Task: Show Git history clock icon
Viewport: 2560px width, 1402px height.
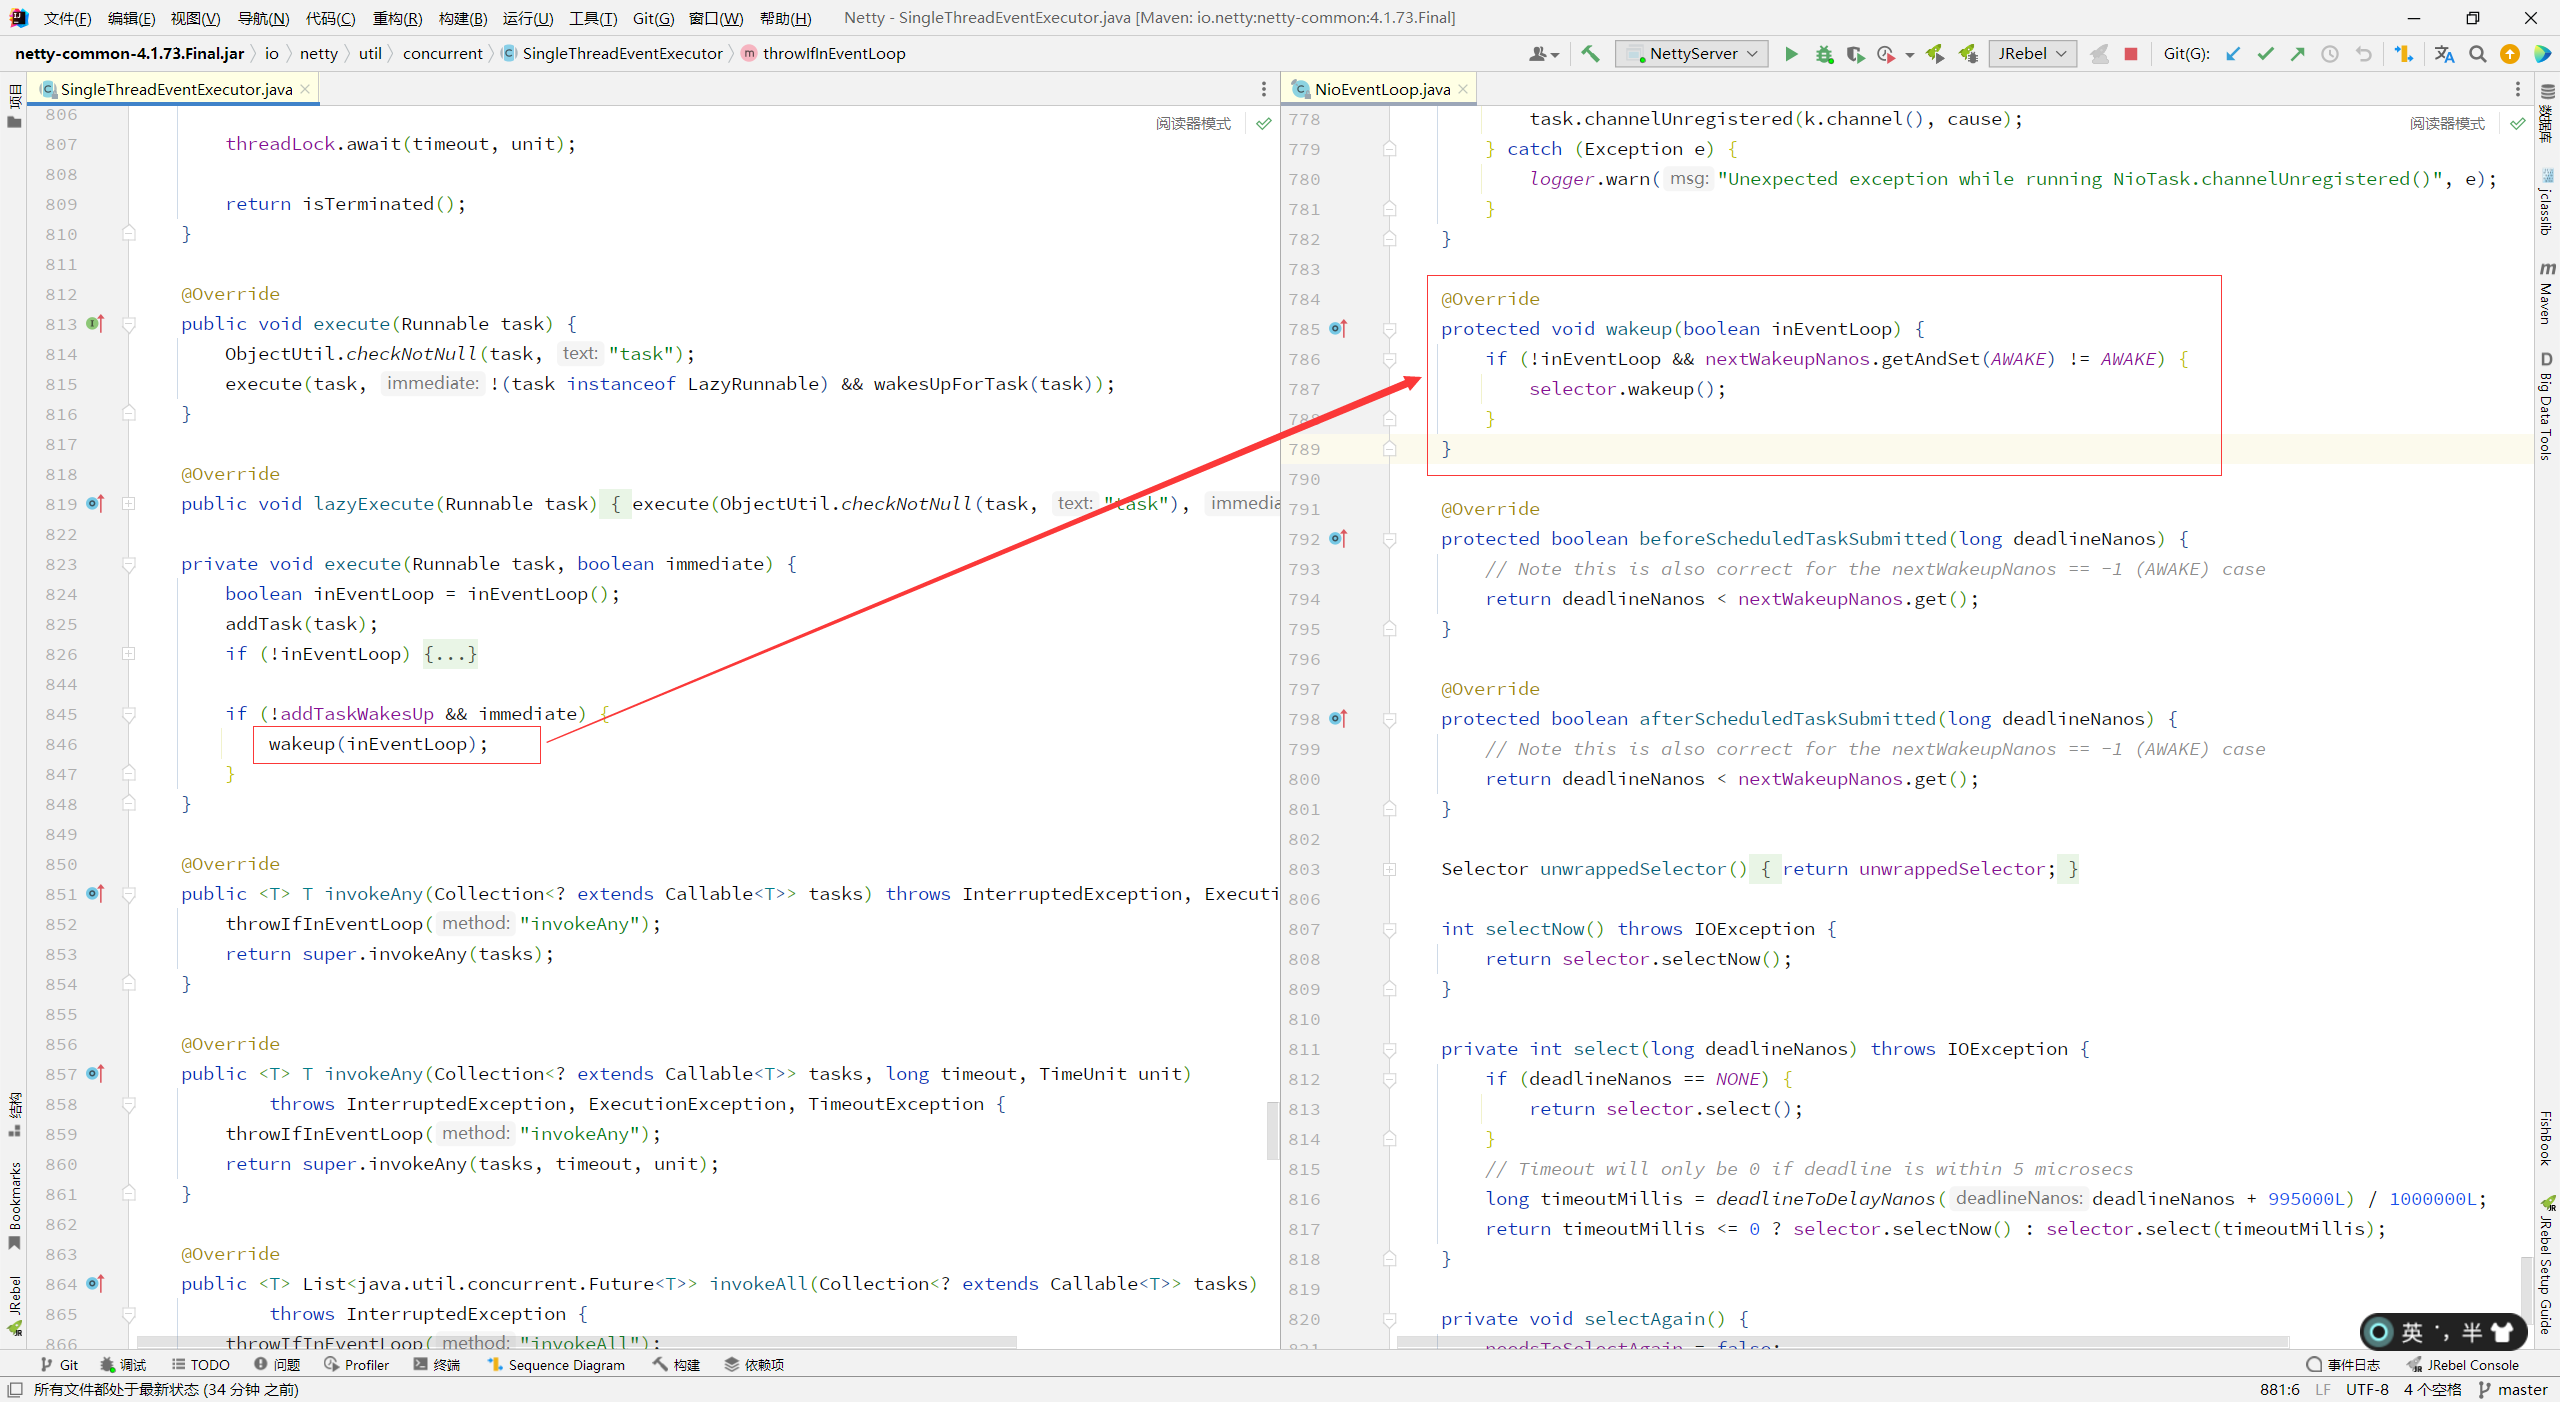Action: [2330, 54]
